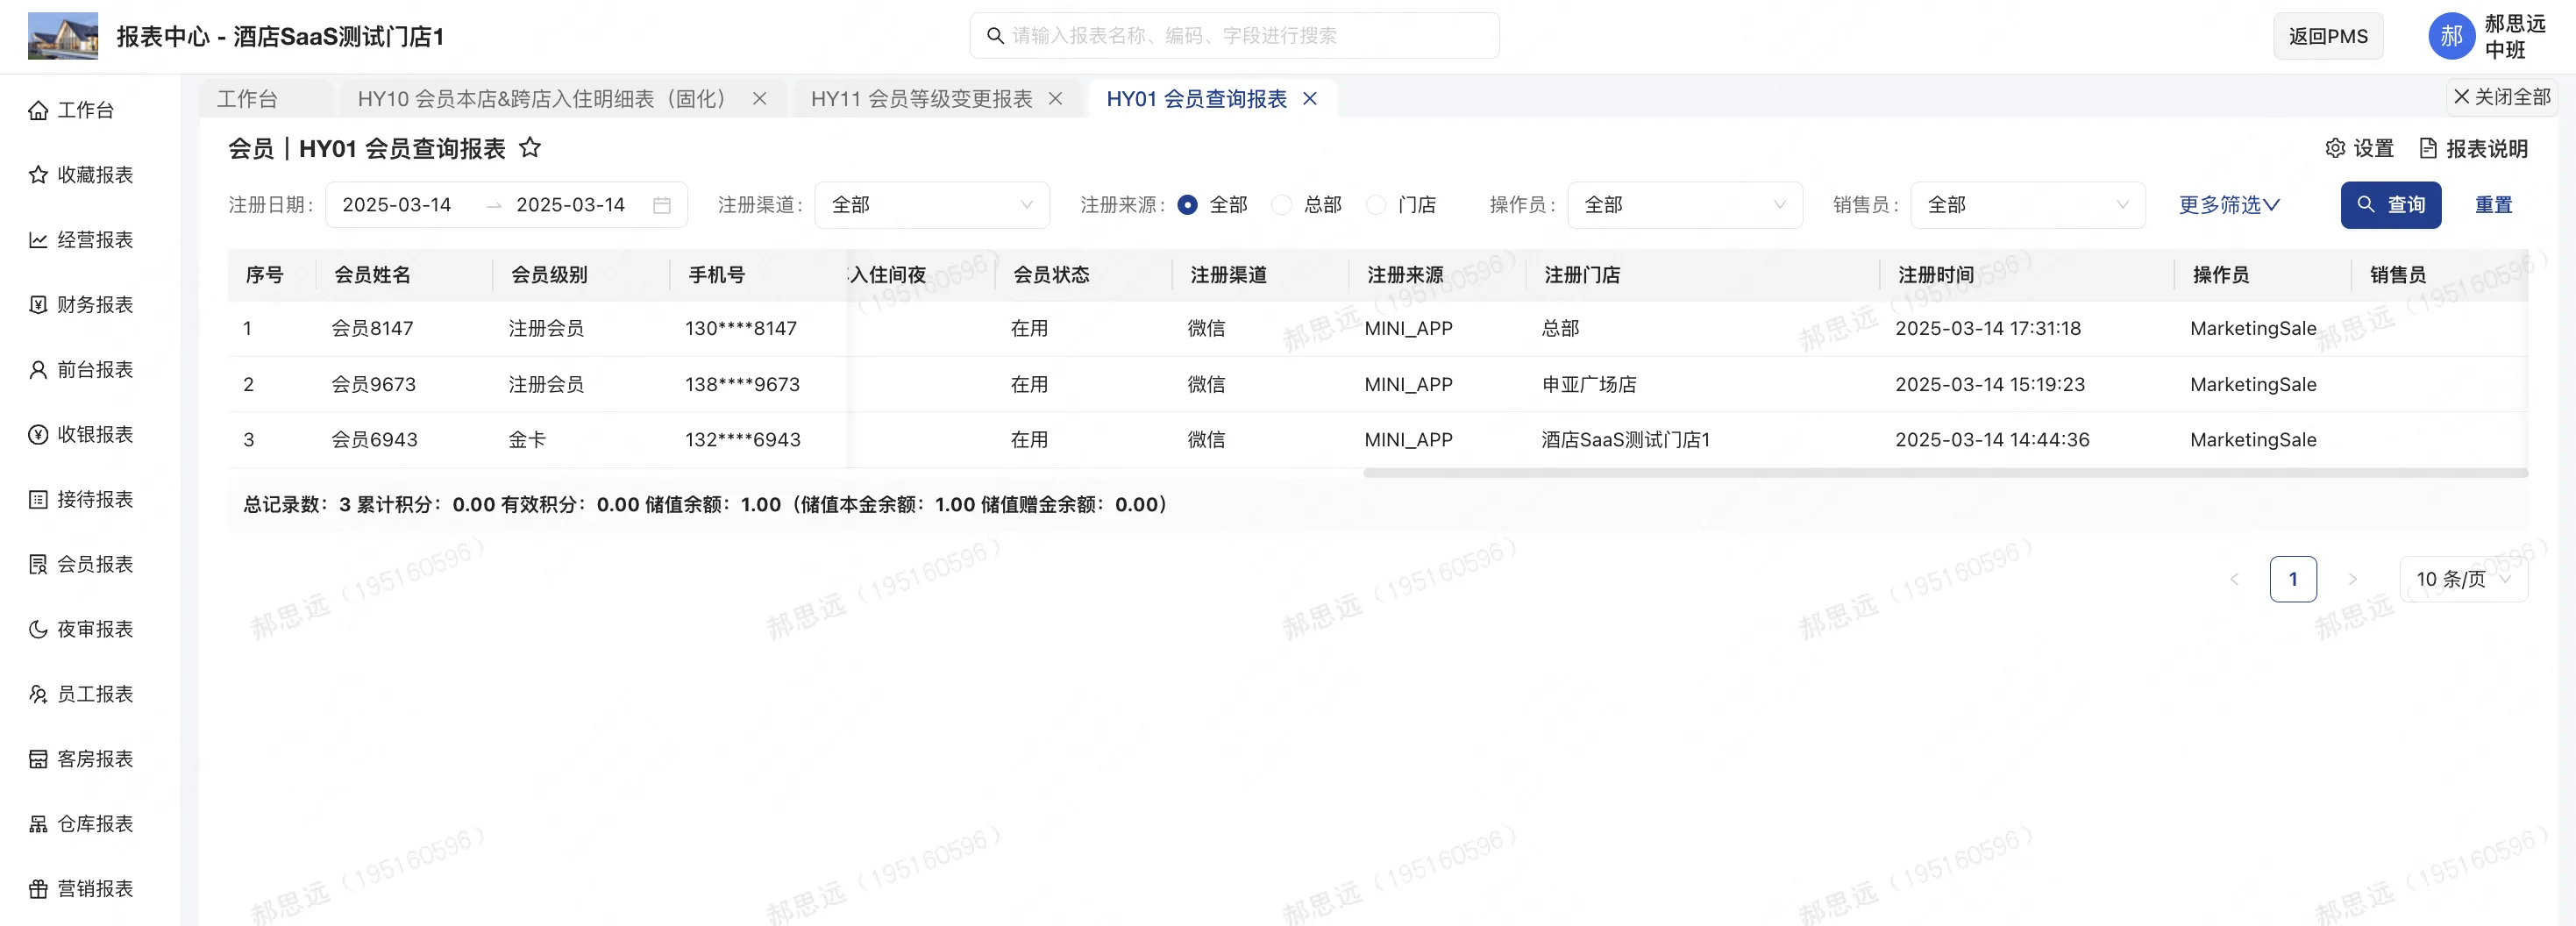Click 关闭全部 to close all tabs

point(2502,97)
